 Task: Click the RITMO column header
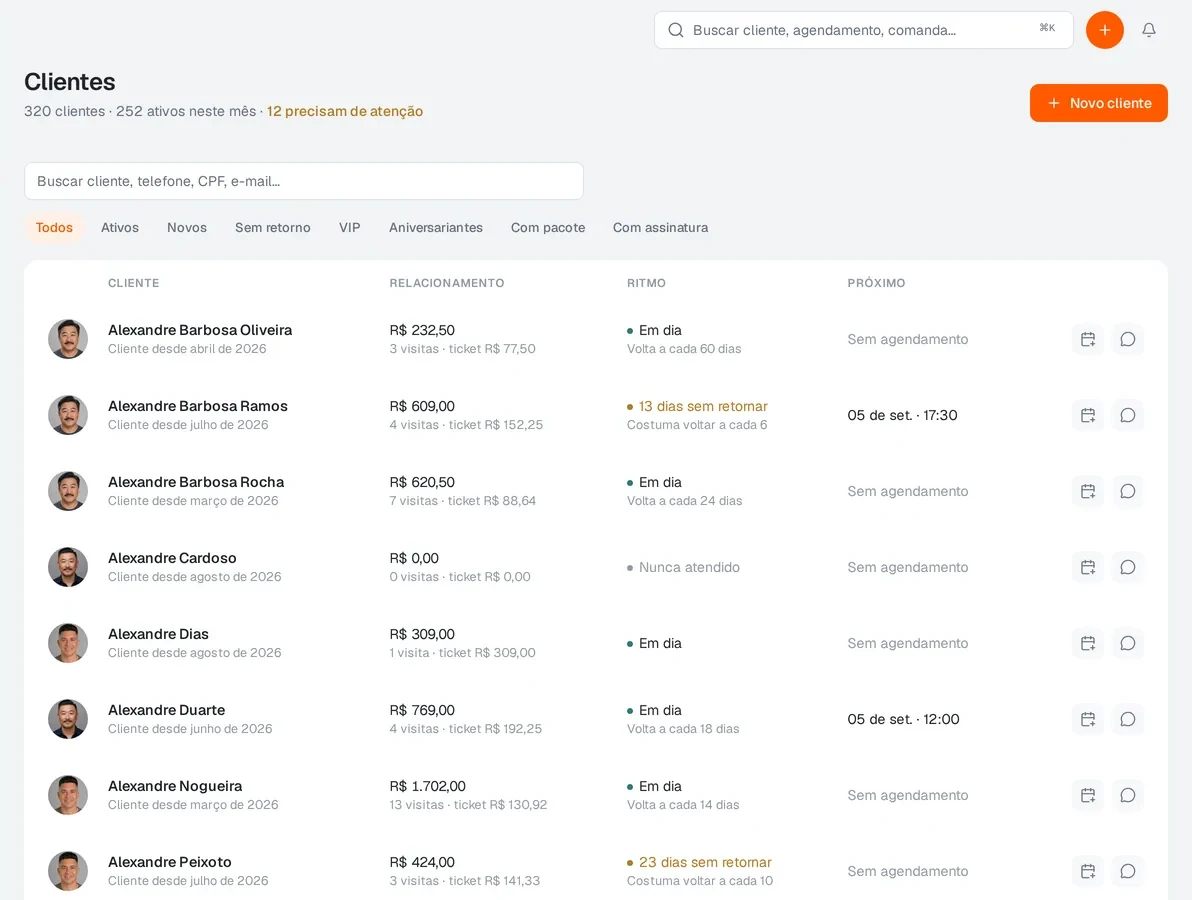(646, 283)
